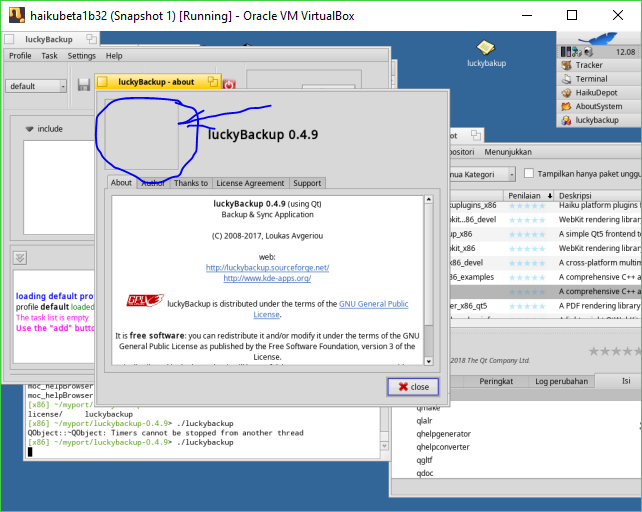The image size is (642, 512).
Task: Open the Menunjukkan menu in HaikuDepot
Action: [508, 152]
